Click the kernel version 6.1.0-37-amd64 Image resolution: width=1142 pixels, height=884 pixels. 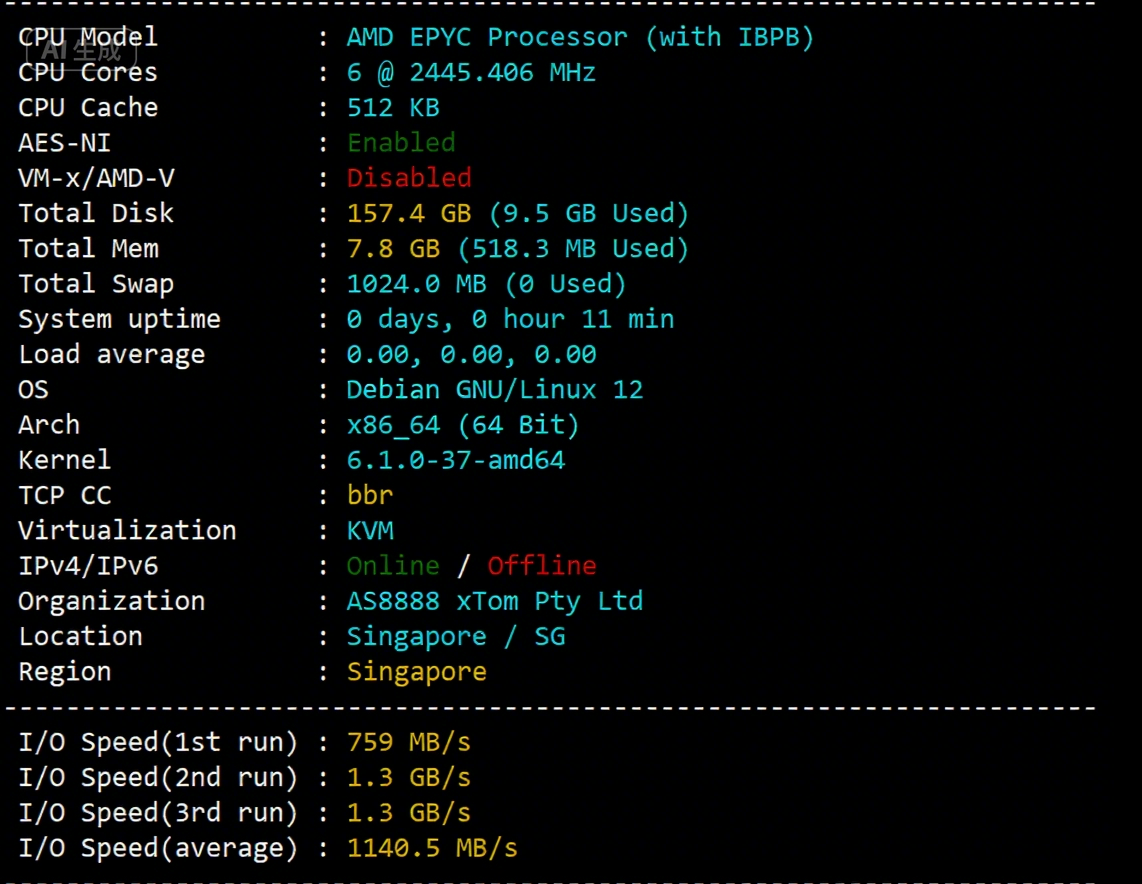tap(456, 460)
